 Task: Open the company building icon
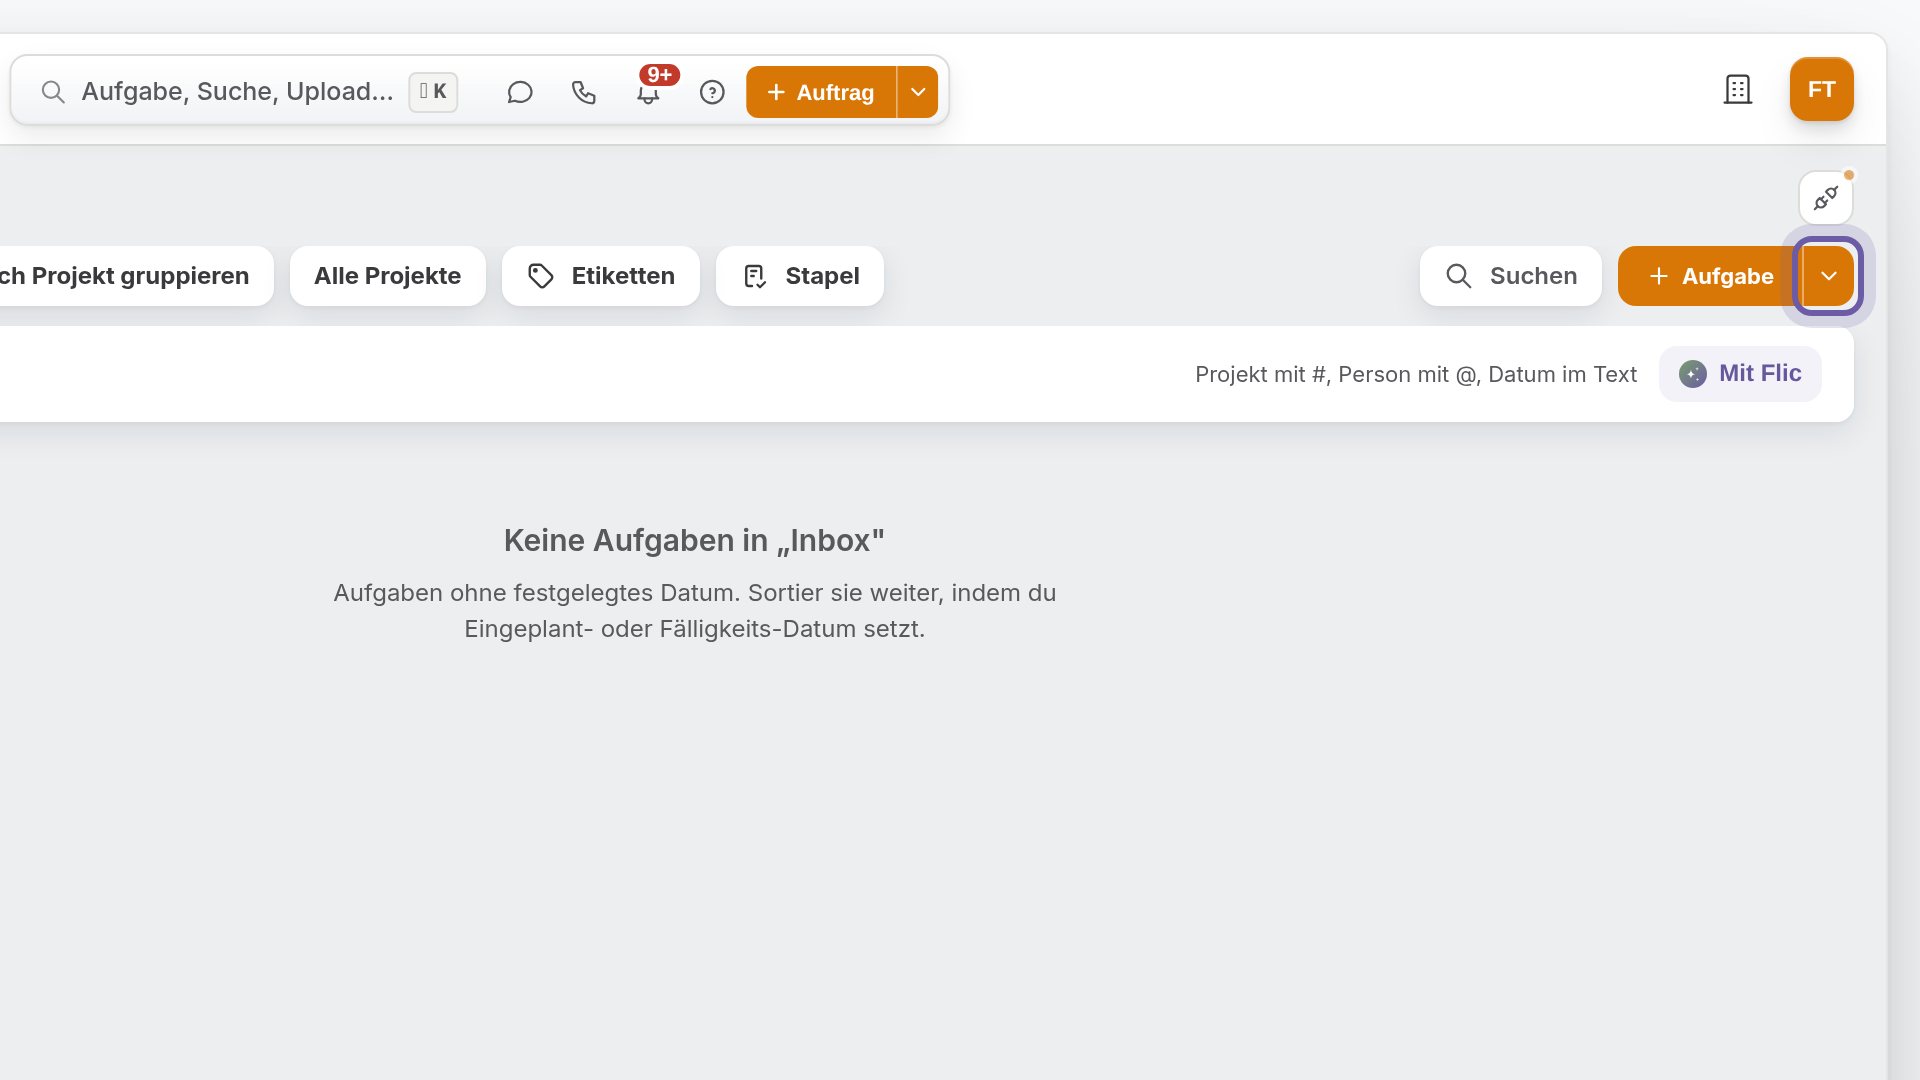(1738, 89)
